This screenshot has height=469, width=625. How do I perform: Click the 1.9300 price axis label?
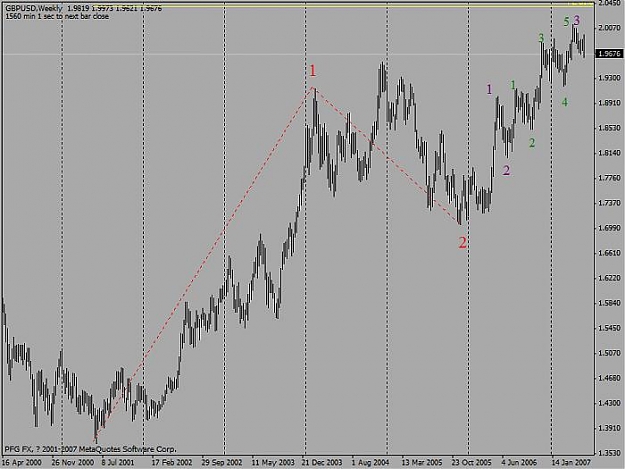tap(610, 78)
